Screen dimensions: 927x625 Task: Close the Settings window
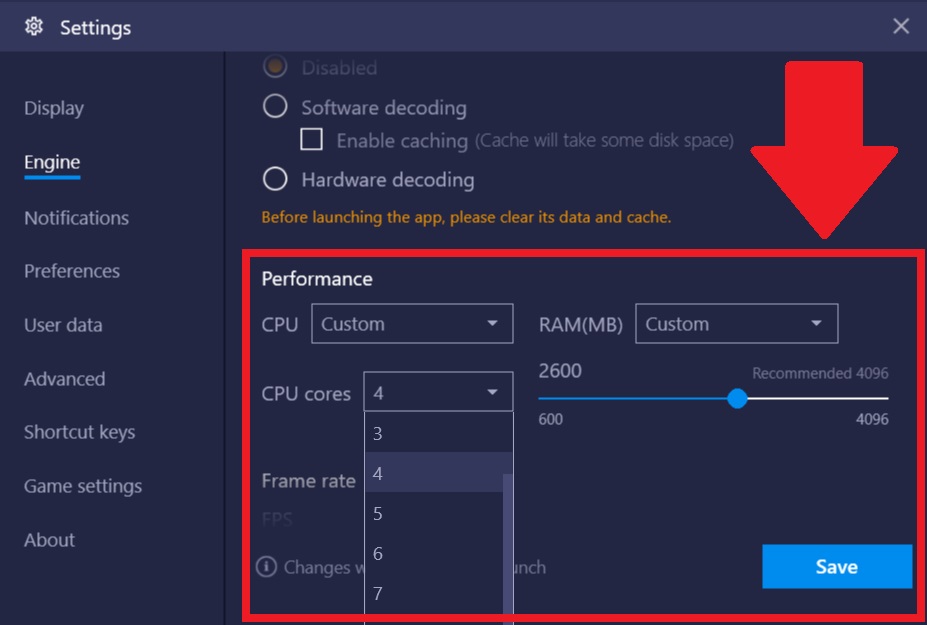(900, 26)
